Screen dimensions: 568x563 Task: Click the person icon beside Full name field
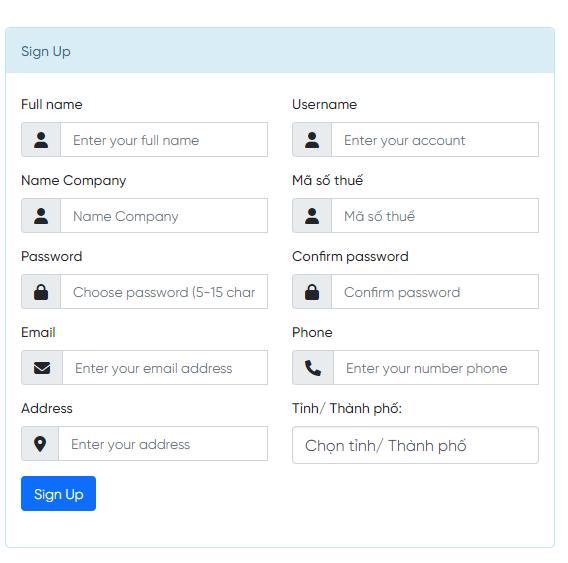[41, 140]
